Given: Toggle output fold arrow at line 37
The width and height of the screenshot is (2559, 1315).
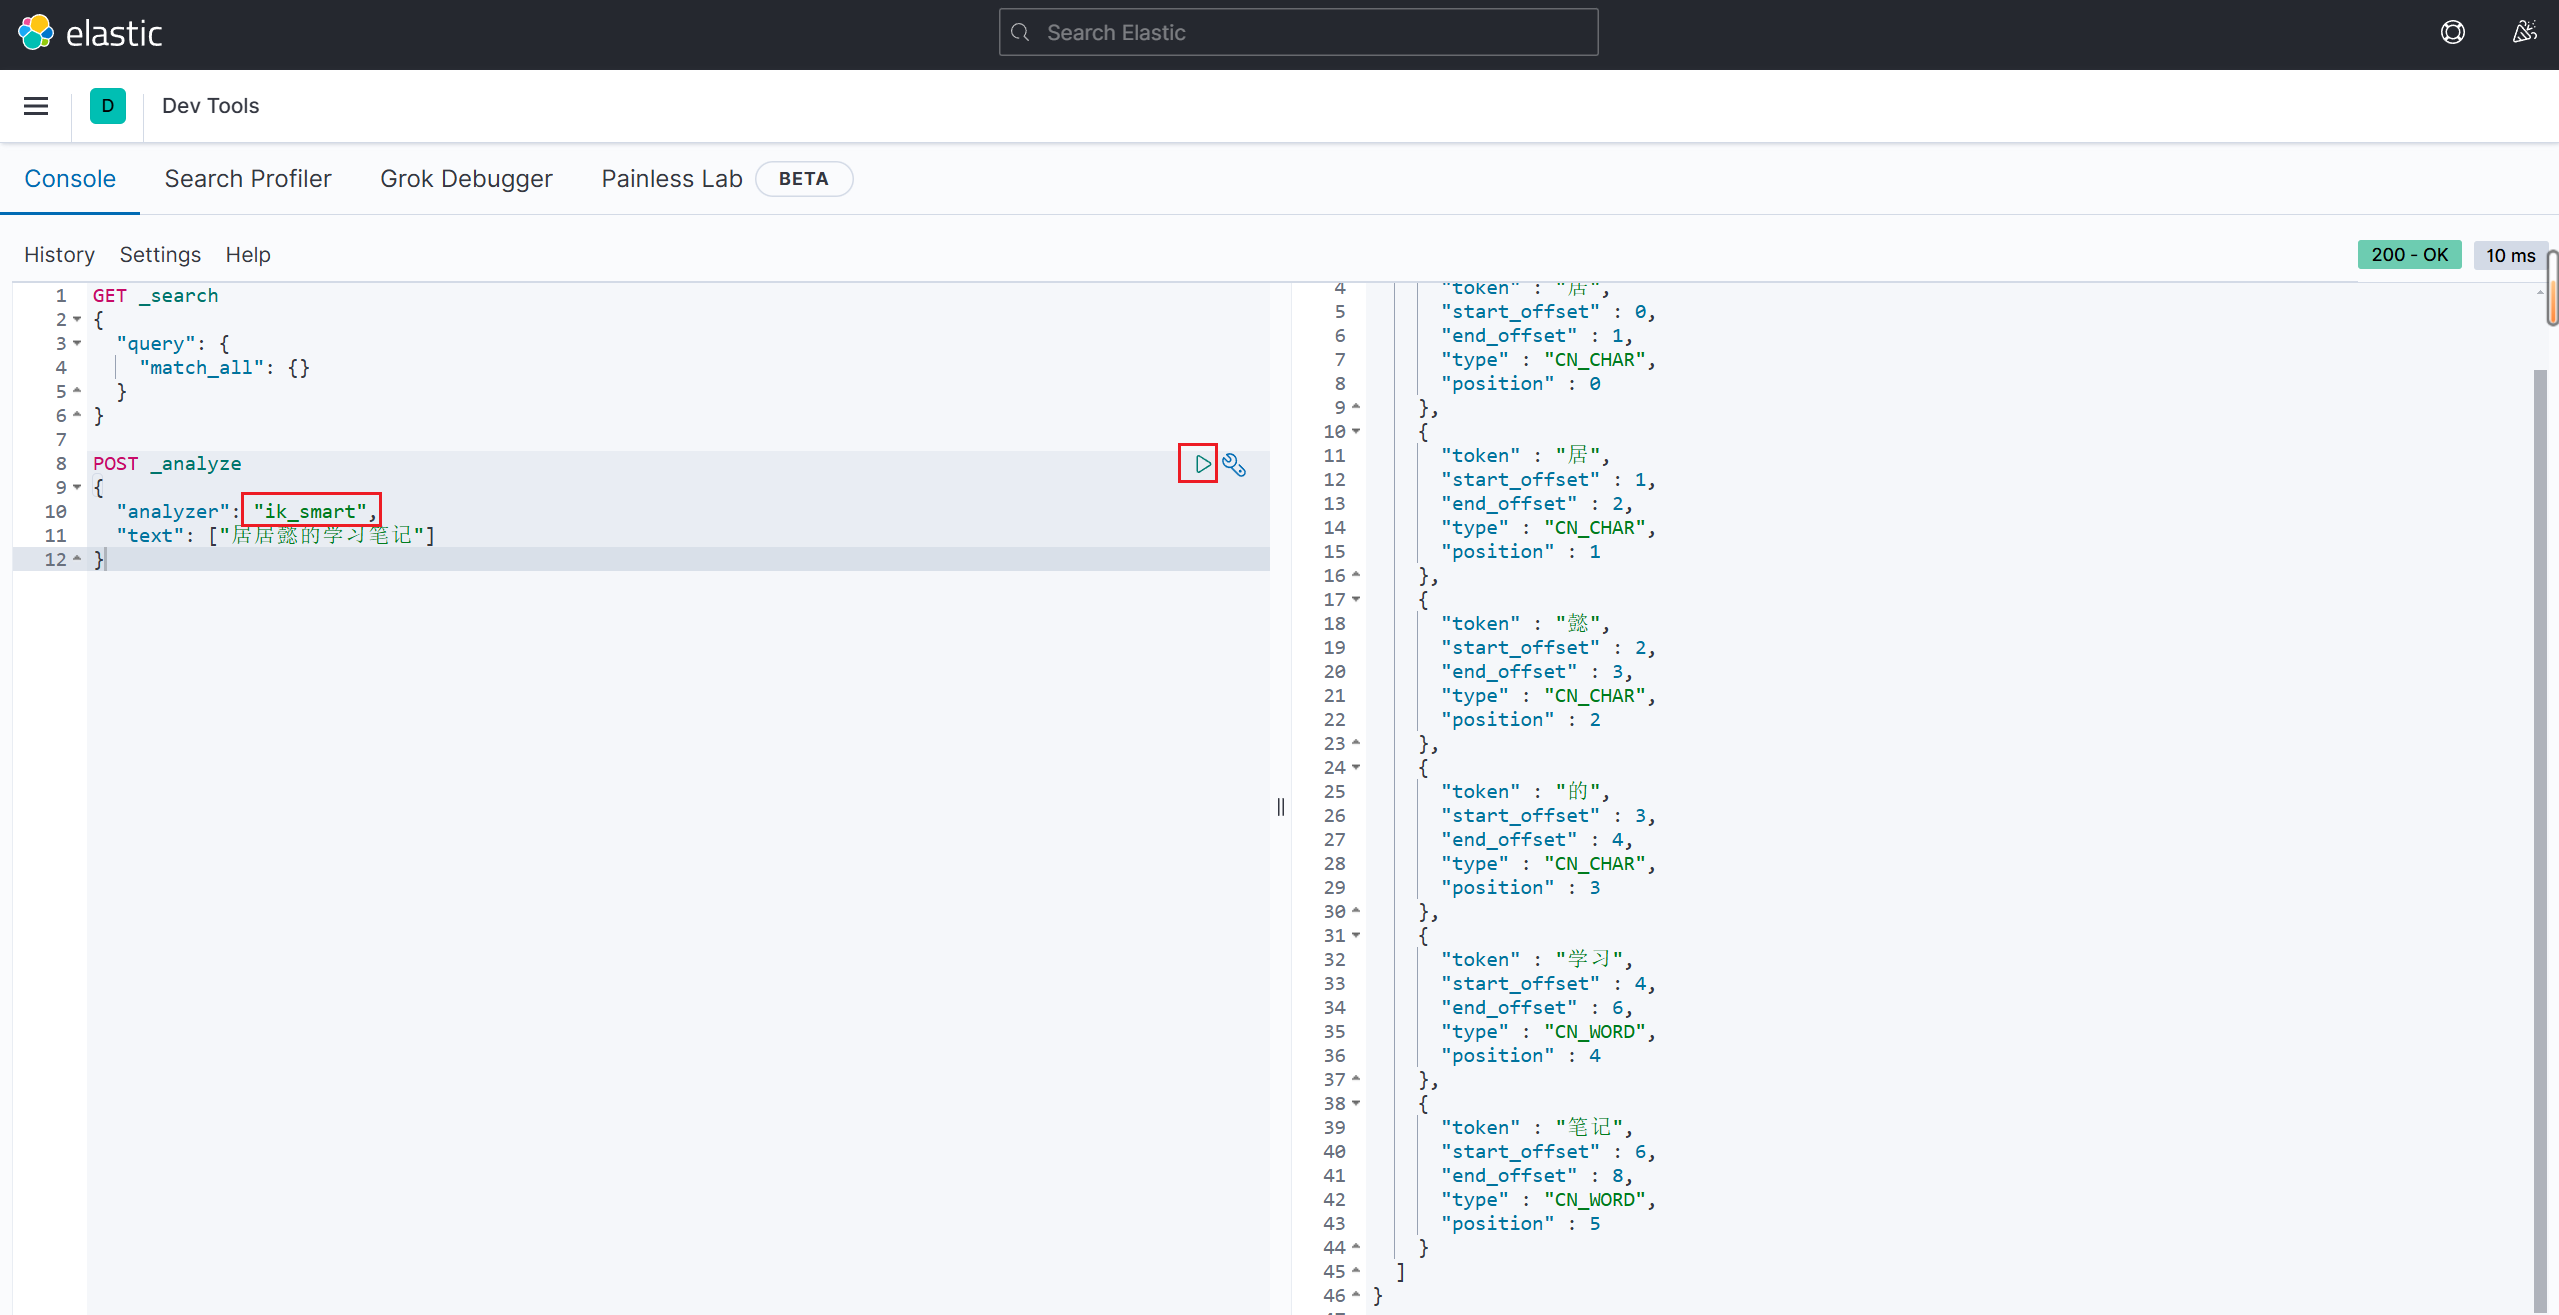Looking at the screenshot, I should (1356, 1080).
